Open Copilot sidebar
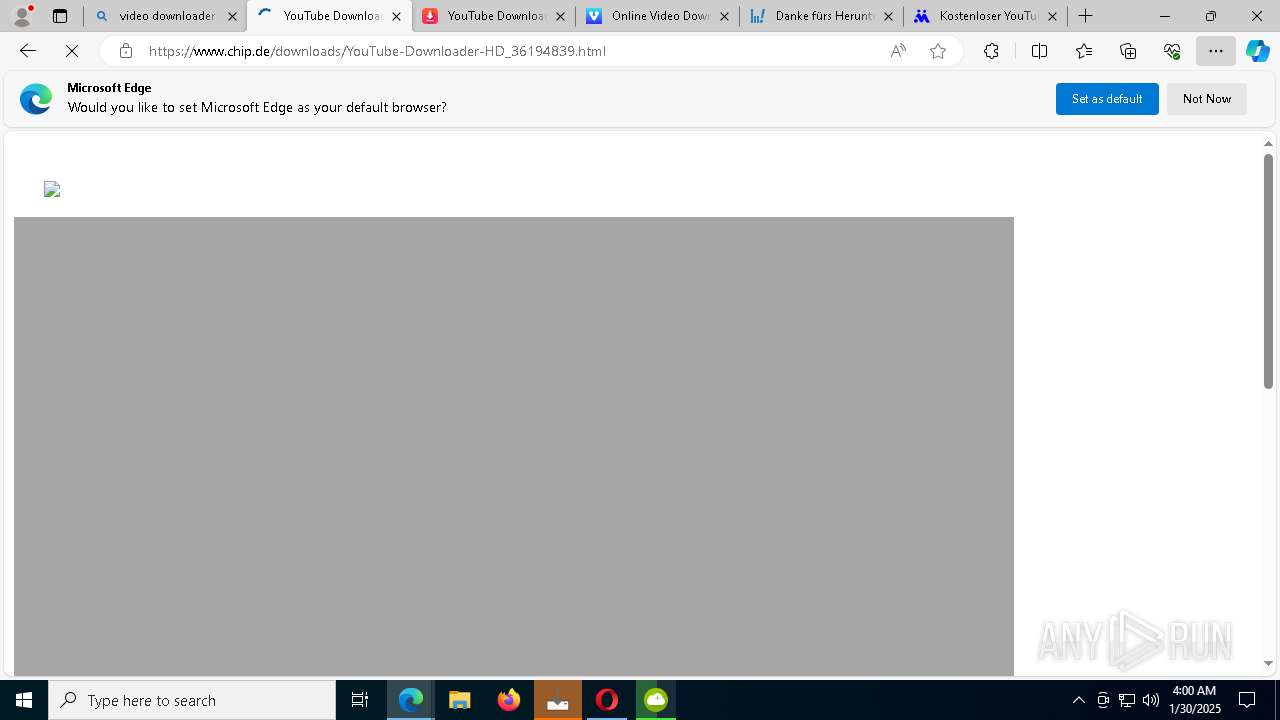This screenshot has height=720, width=1280. click(x=1258, y=51)
